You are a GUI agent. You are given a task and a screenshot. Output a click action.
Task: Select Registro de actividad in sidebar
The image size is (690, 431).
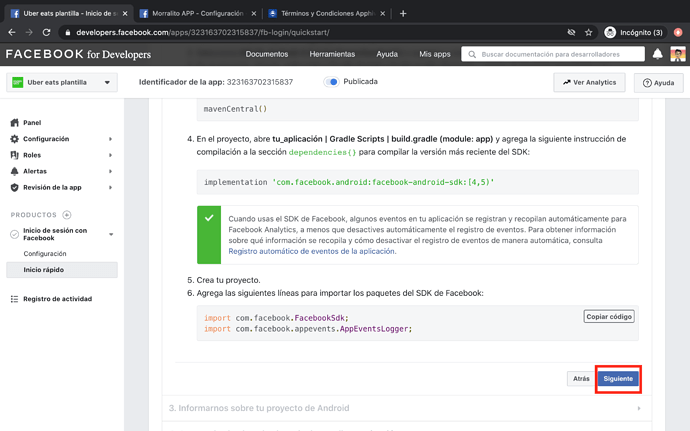[57, 299]
